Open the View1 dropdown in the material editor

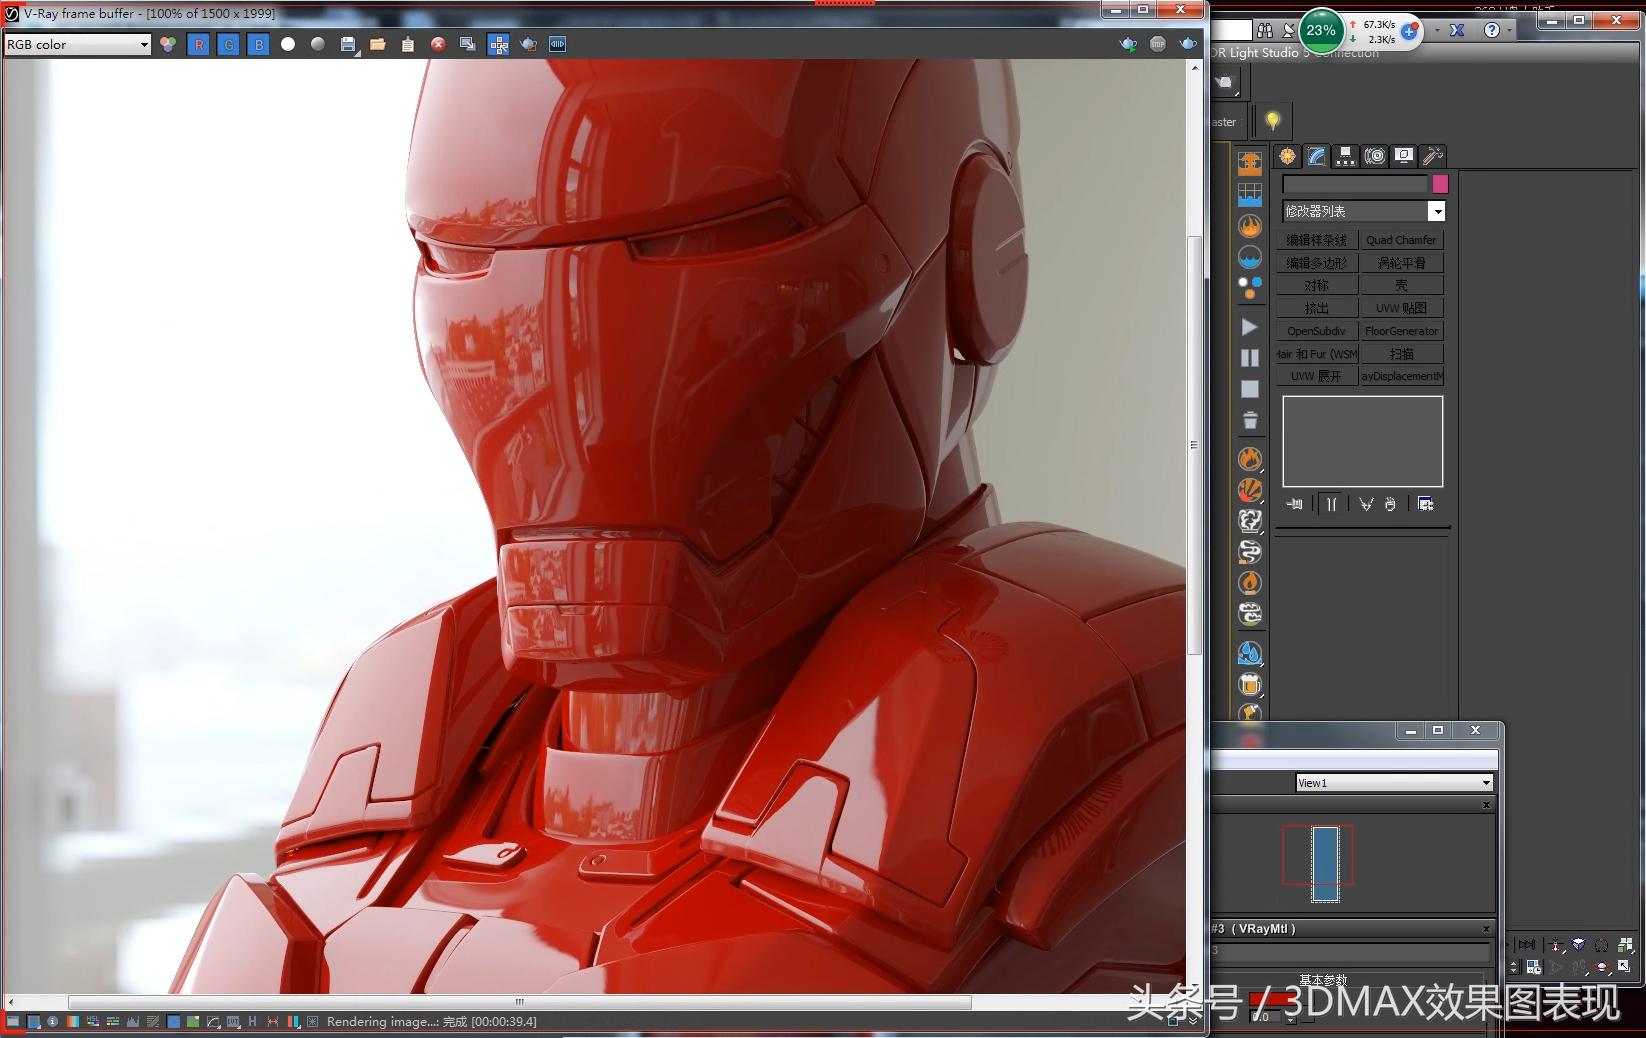[1394, 783]
